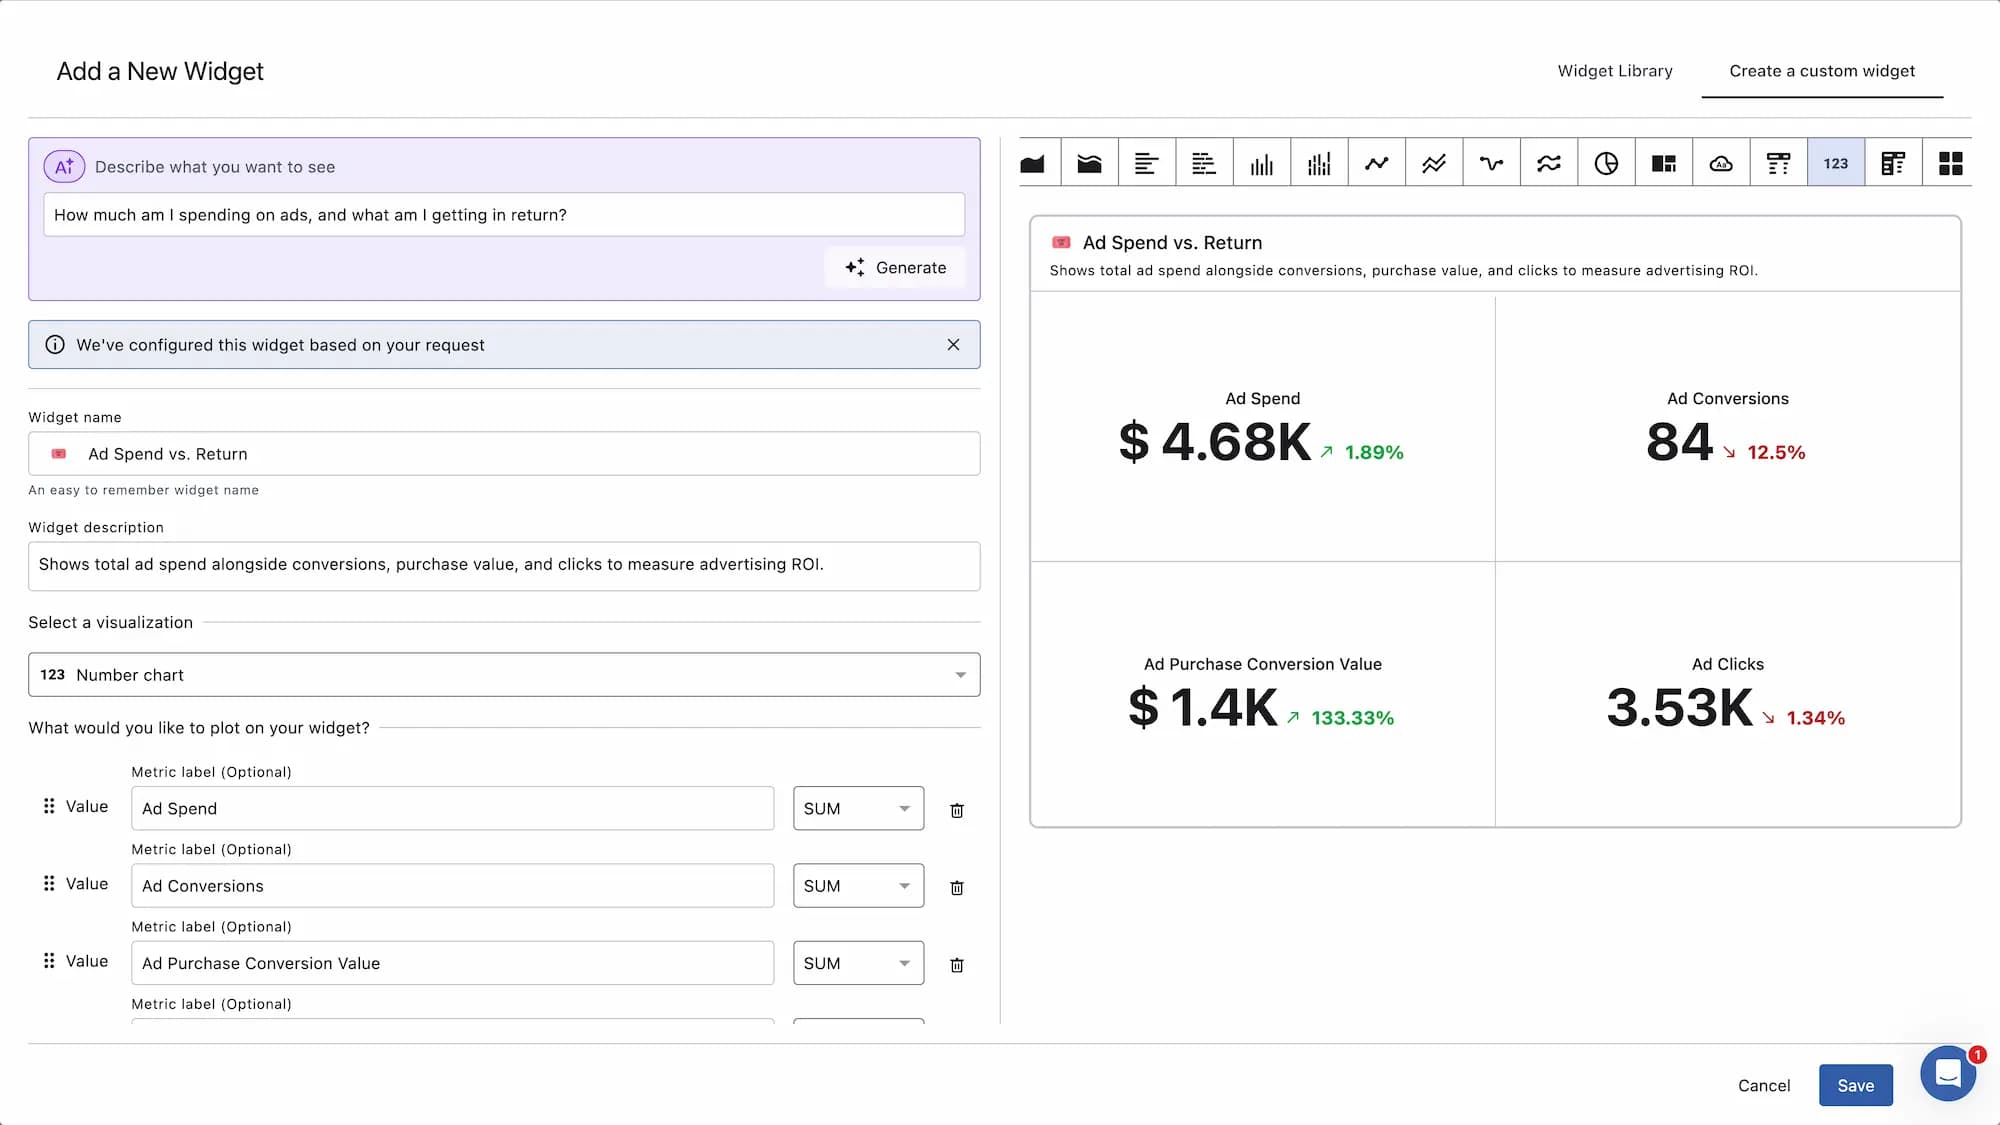Click the Generate button
Image resolution: width=2000 pixels, height=1125 pixels.
[x=894, y=267]
